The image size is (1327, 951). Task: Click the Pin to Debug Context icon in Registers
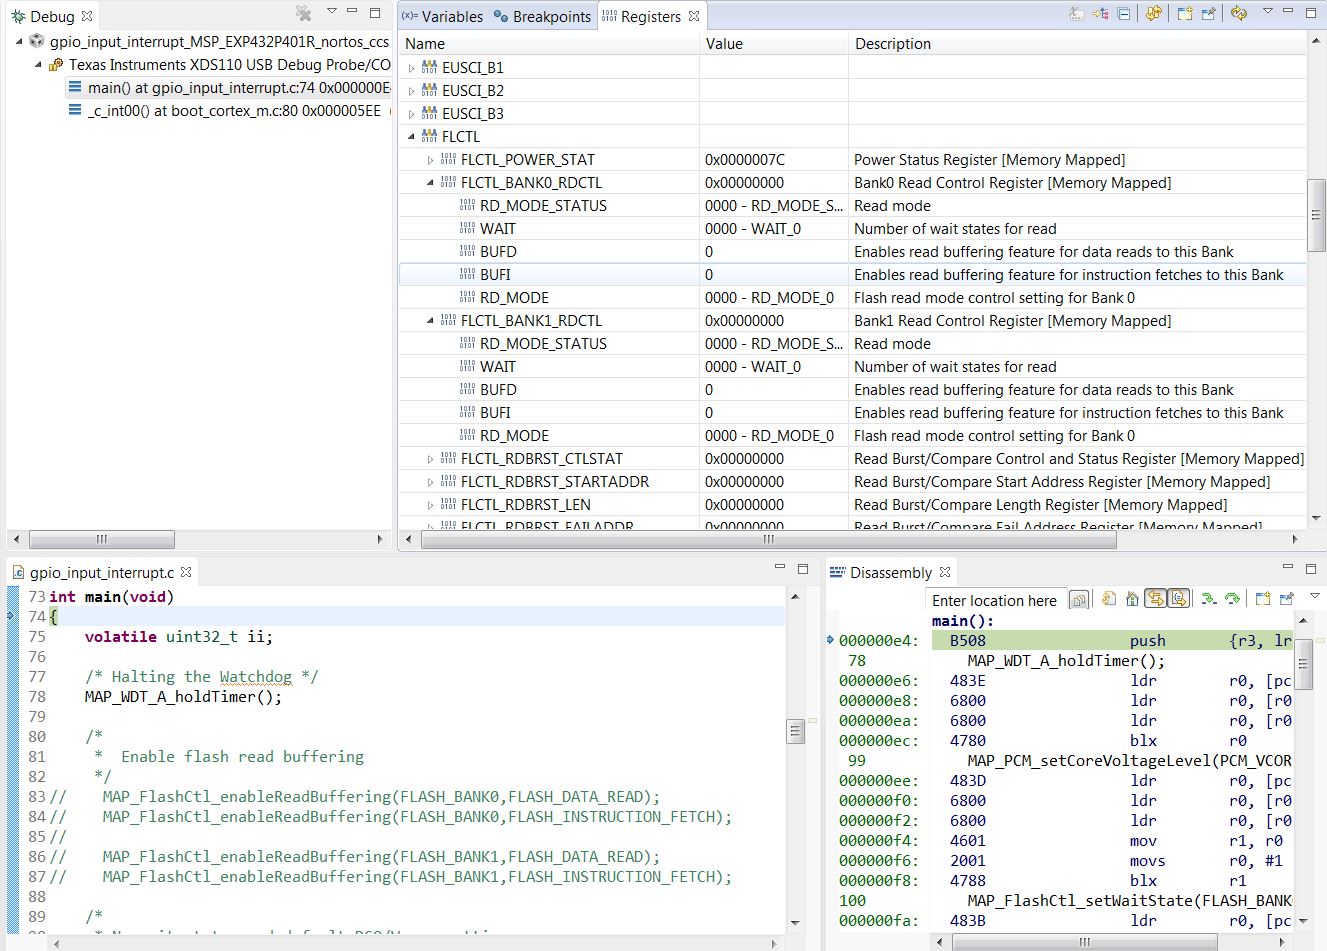point(1208,14)
